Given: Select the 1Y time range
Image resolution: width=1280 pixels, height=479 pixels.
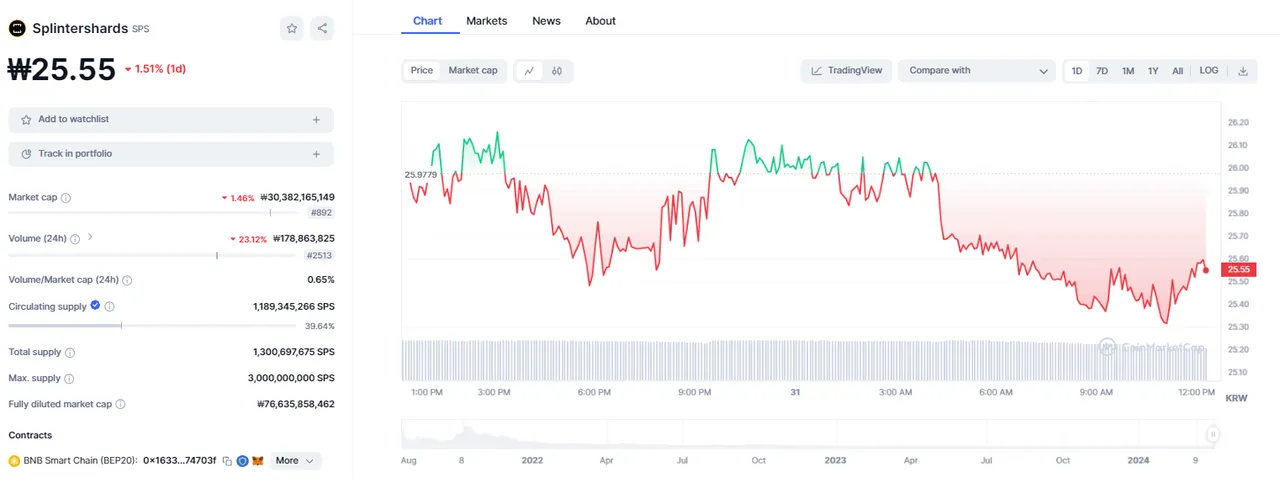Looking at the screenshot, I should [x=1153, y=71].
